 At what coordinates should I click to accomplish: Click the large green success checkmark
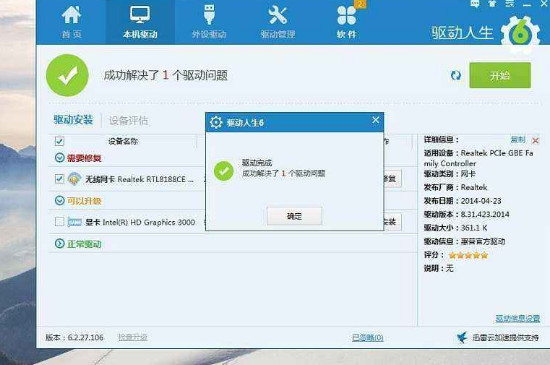pos(67,75)
